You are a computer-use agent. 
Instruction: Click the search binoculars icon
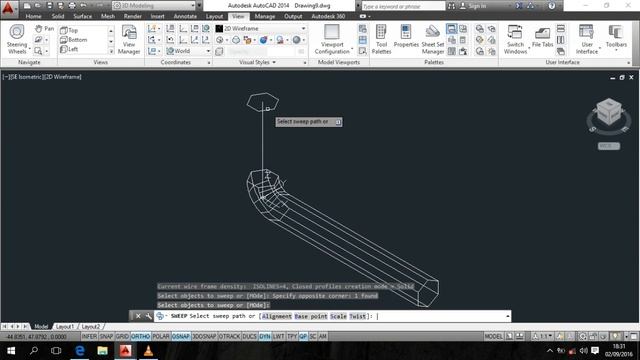point(451,6)
